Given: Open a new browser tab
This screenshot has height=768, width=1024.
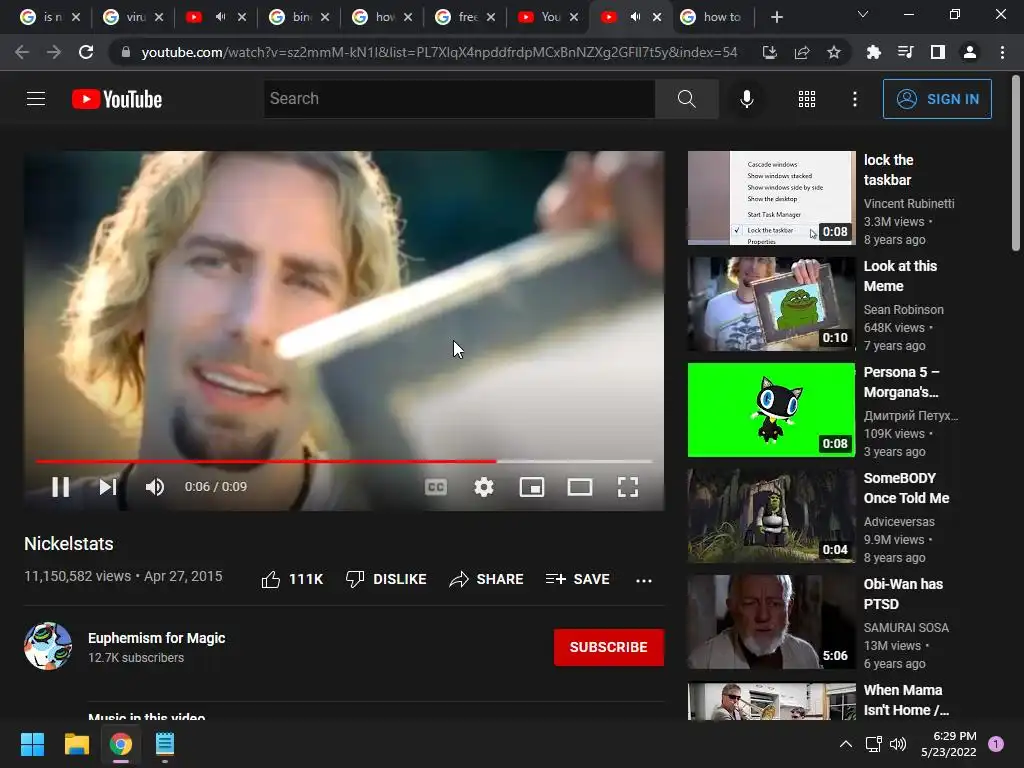Looking at the screenshot, I should pyautogui.click(x=776, y=17).
